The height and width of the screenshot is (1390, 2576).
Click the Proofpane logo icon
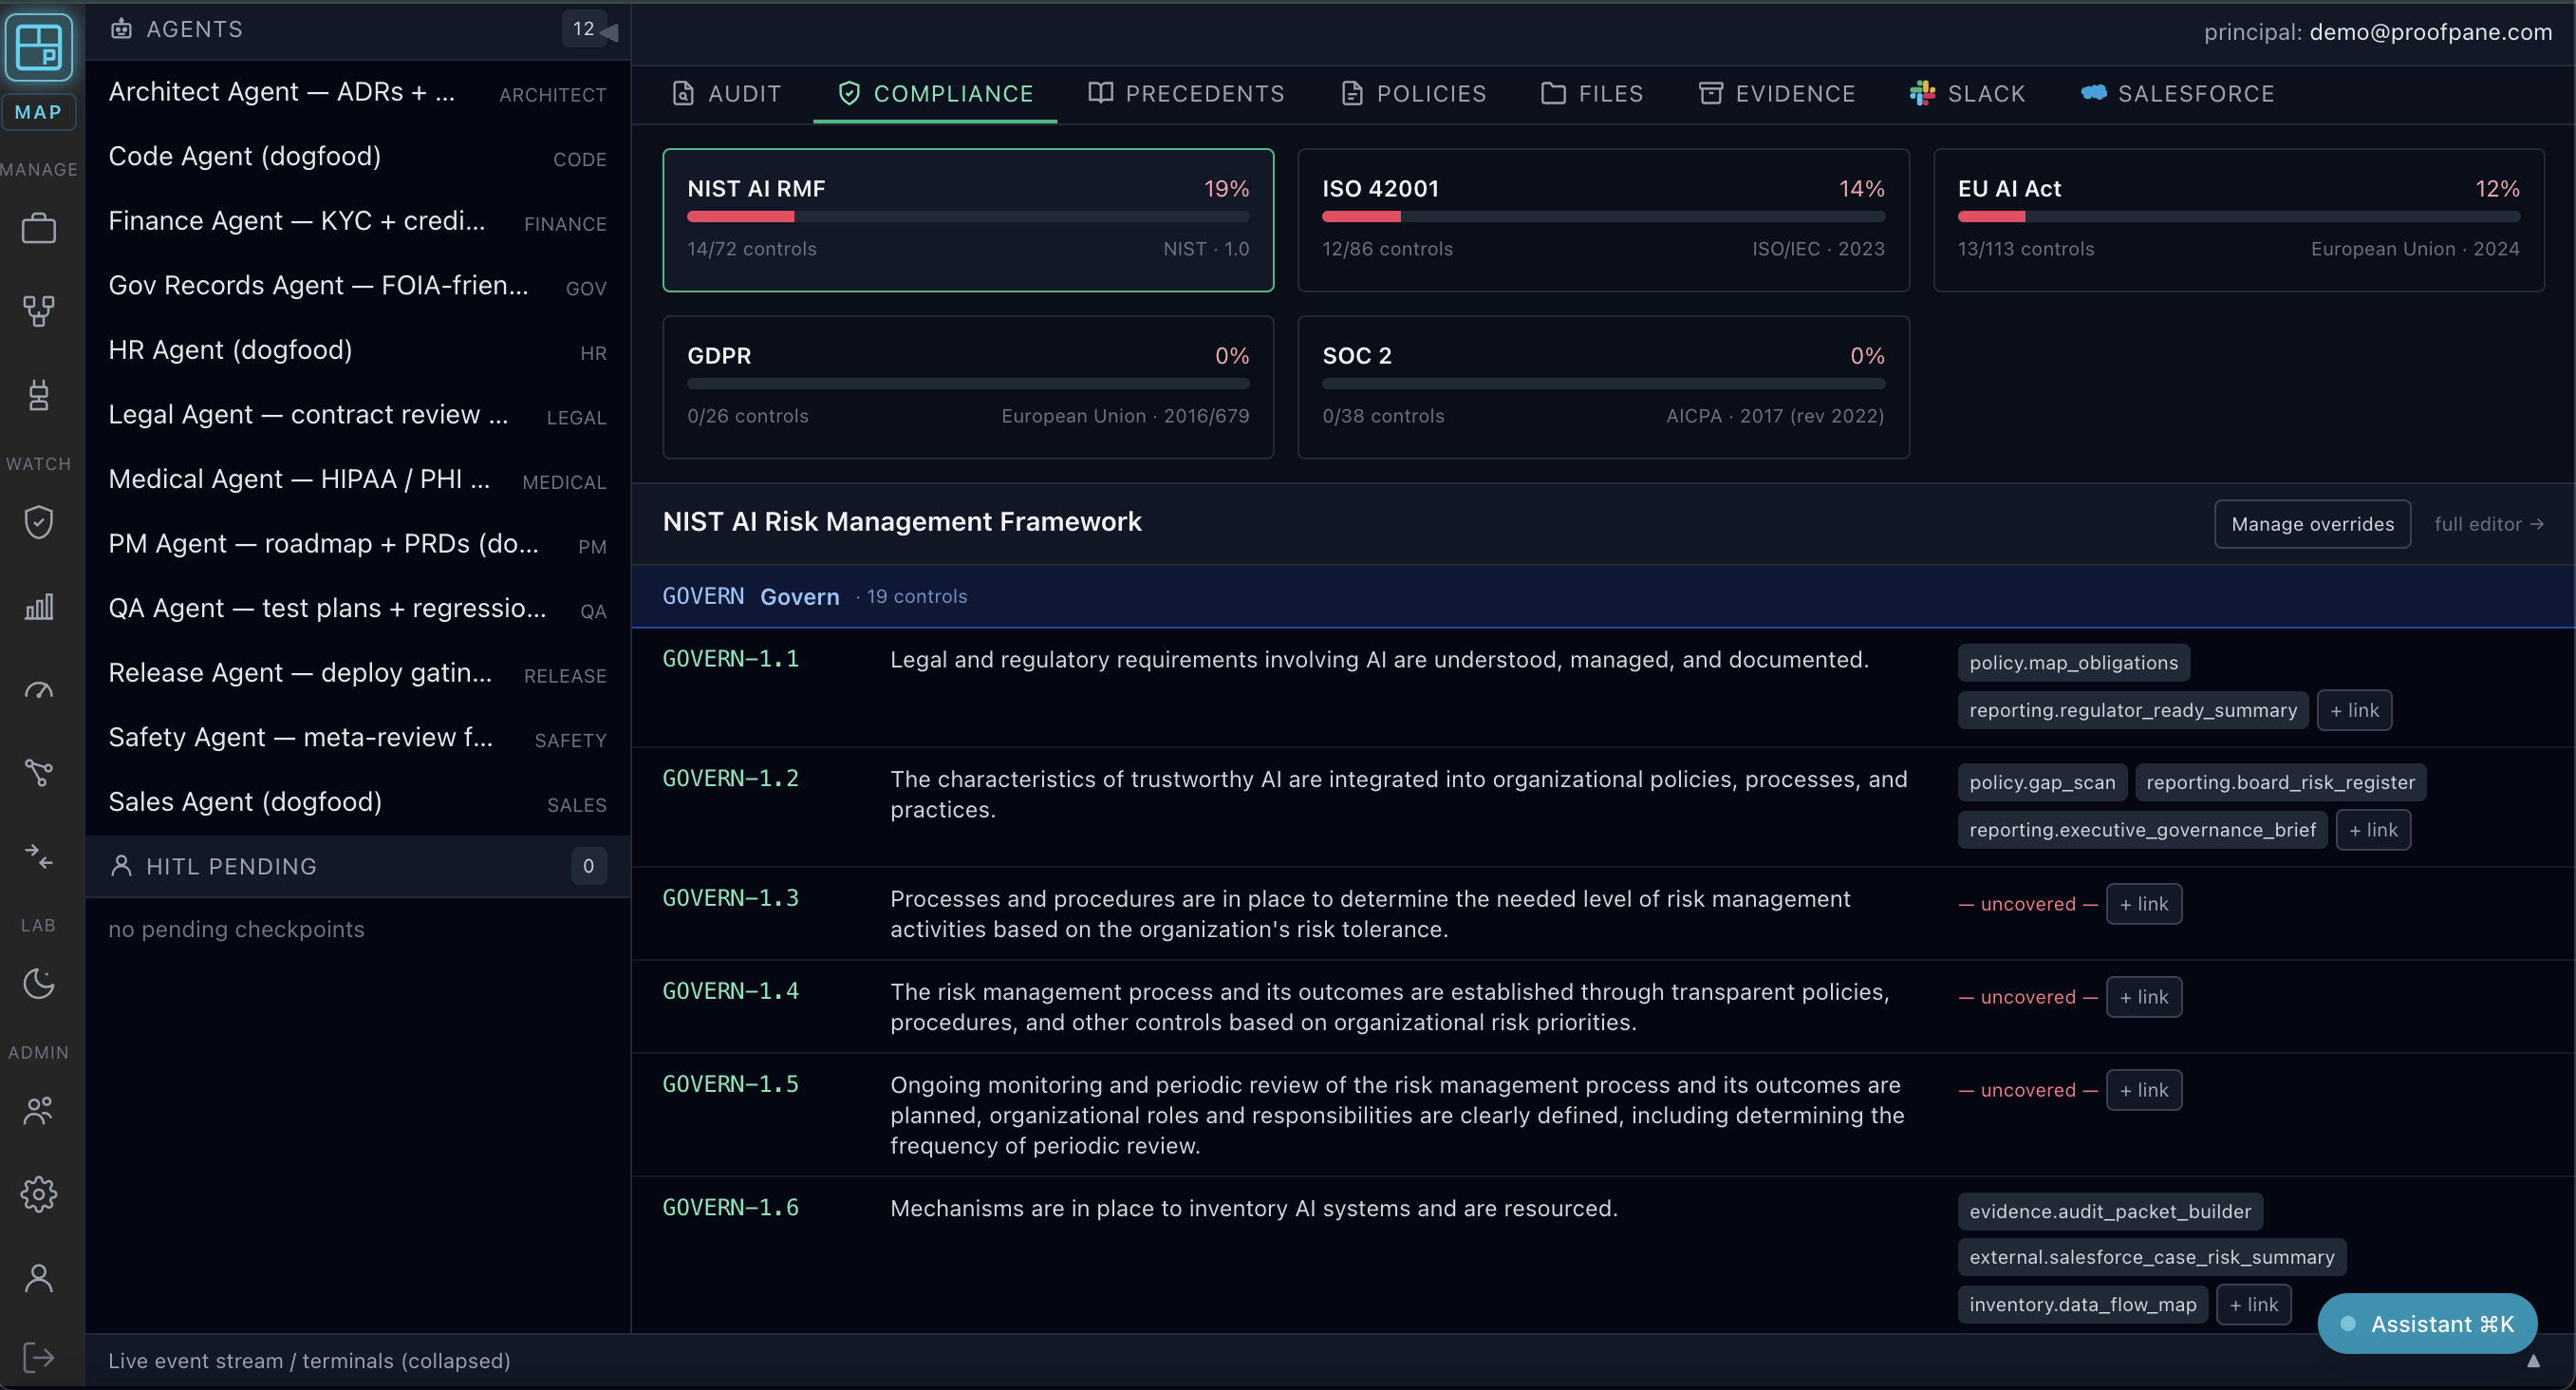[x=39, y=47]
